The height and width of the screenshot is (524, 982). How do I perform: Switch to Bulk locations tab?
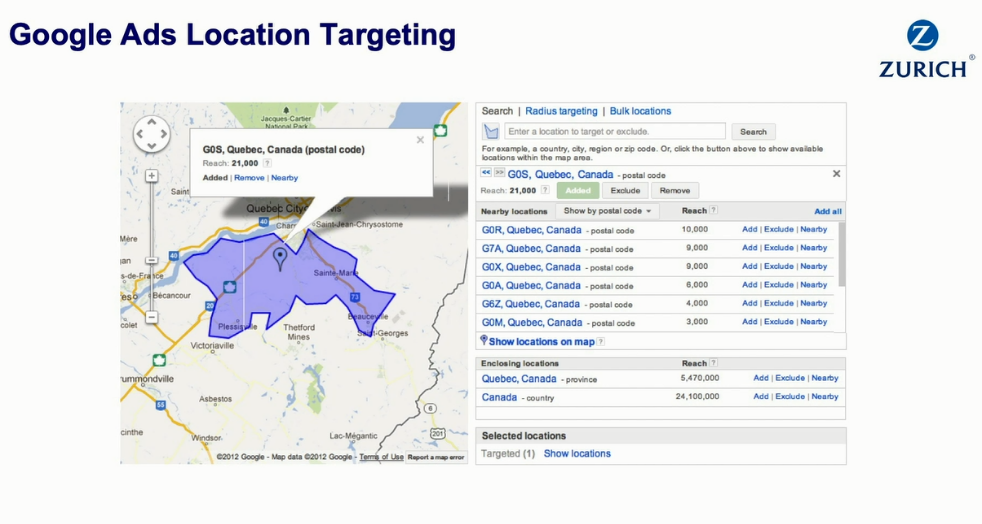[640, 111]
